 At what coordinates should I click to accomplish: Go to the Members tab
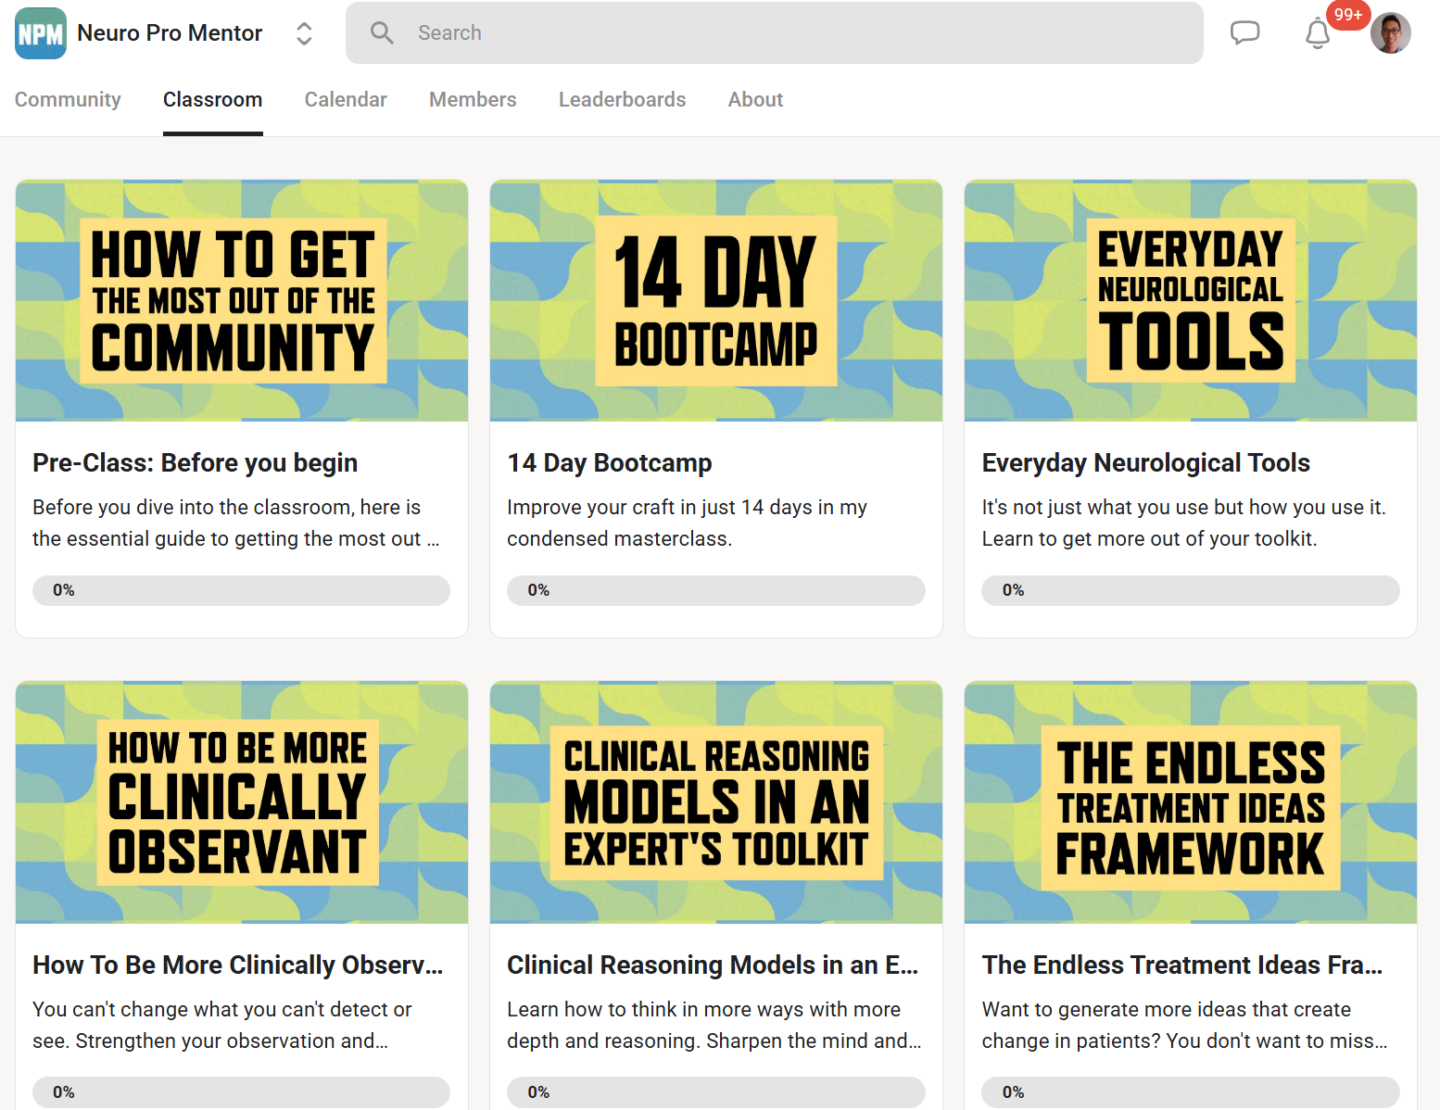tap(472, 100)
